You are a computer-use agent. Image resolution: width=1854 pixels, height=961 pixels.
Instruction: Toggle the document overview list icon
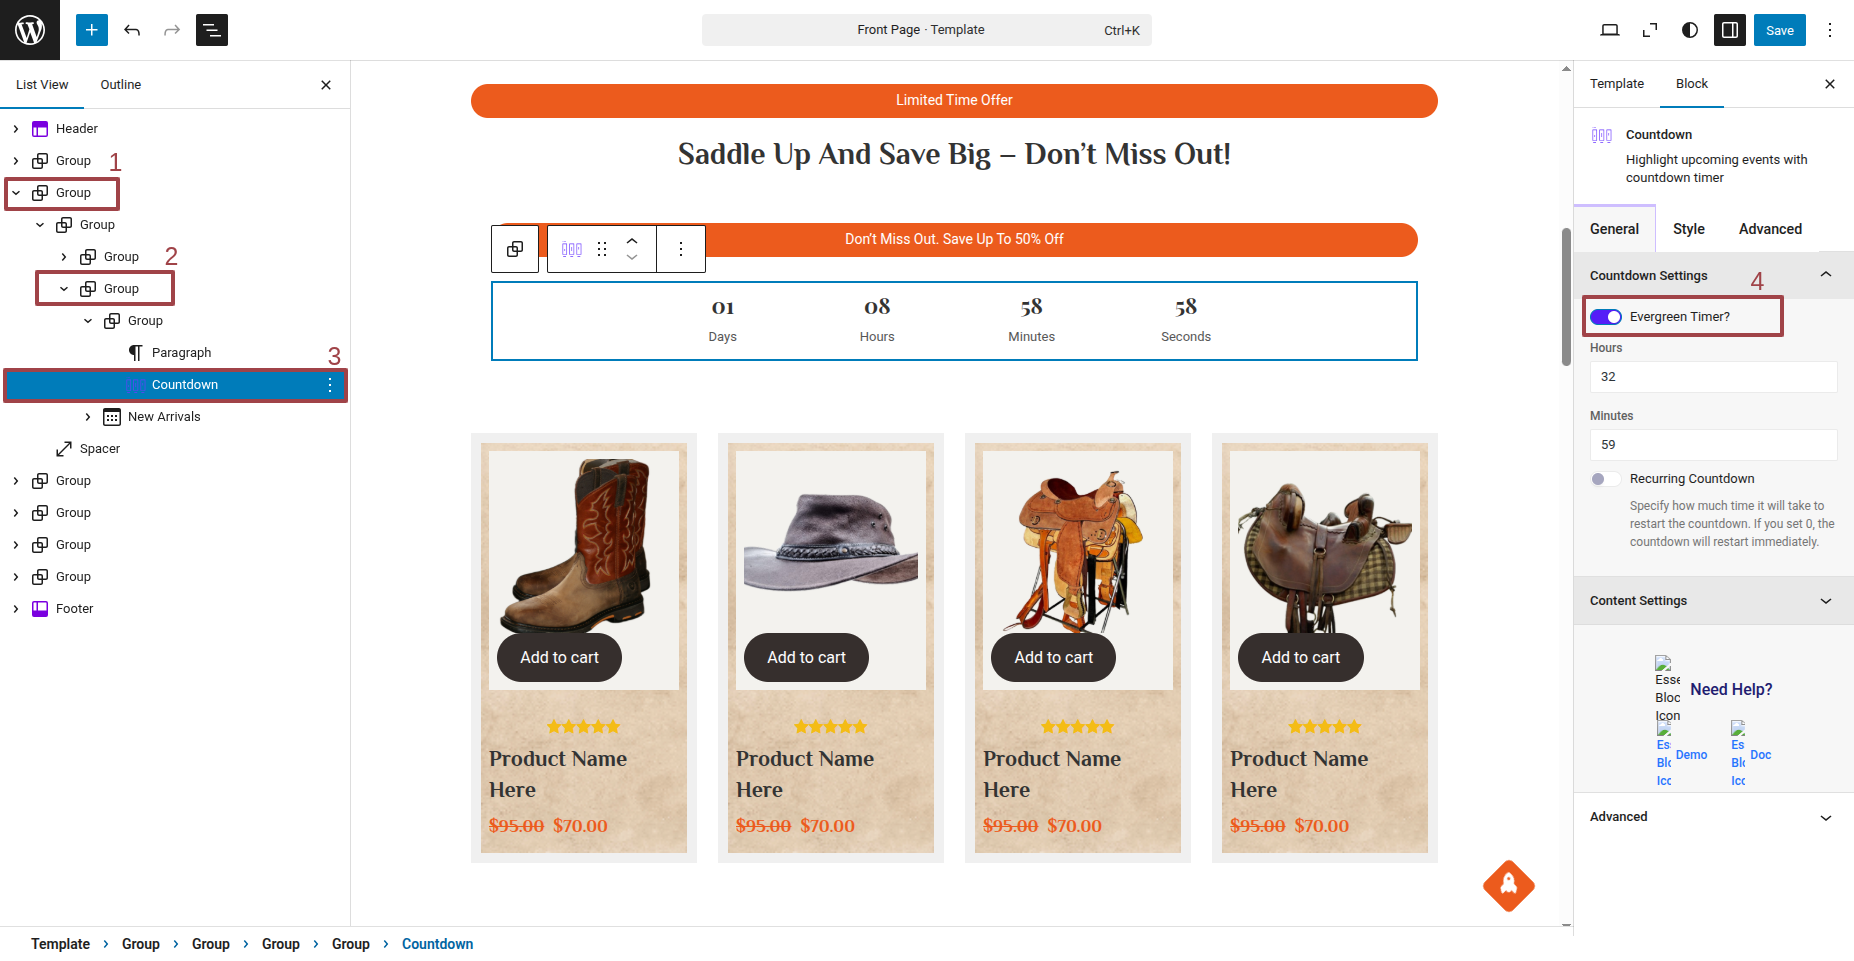(x=212, y=30)
